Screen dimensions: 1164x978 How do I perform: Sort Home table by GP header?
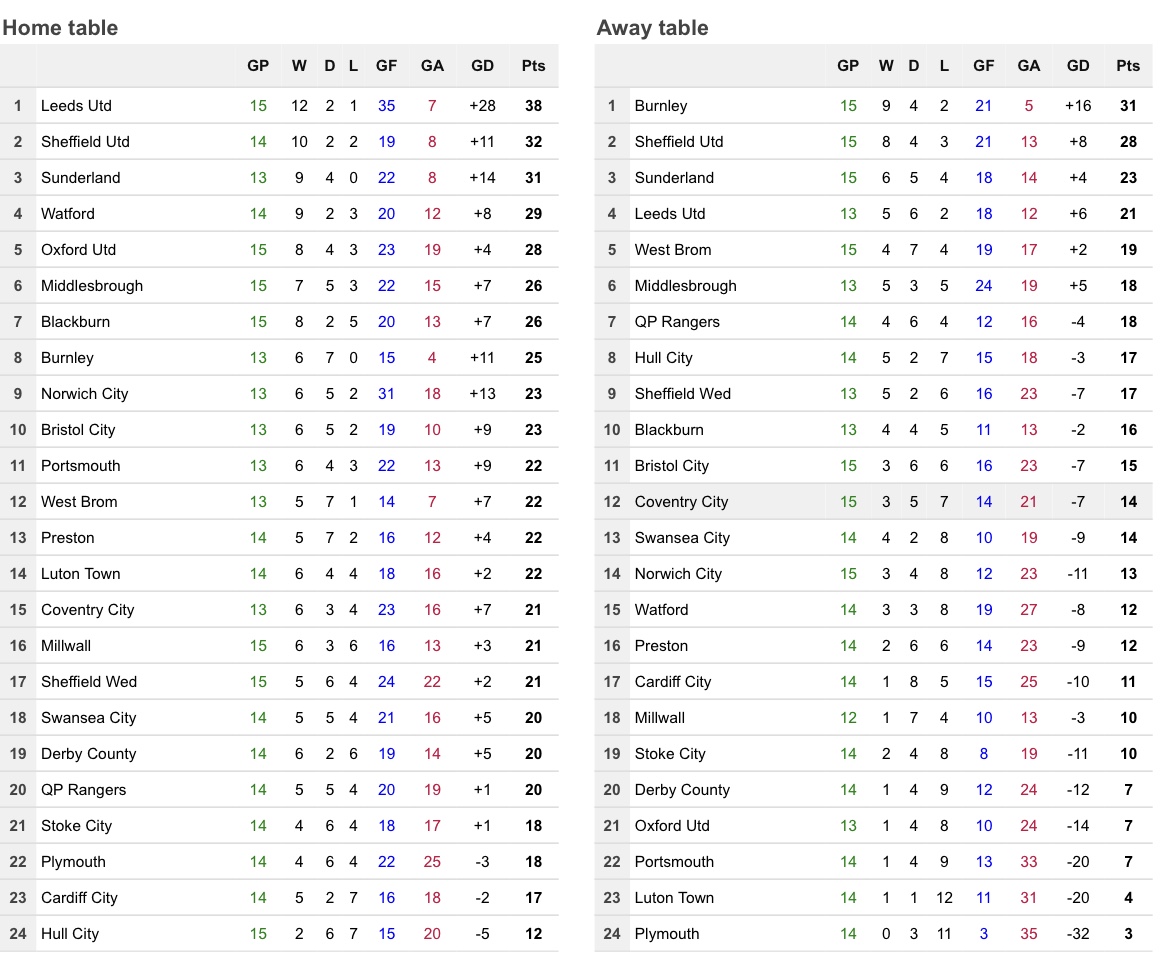coord(258,66)
